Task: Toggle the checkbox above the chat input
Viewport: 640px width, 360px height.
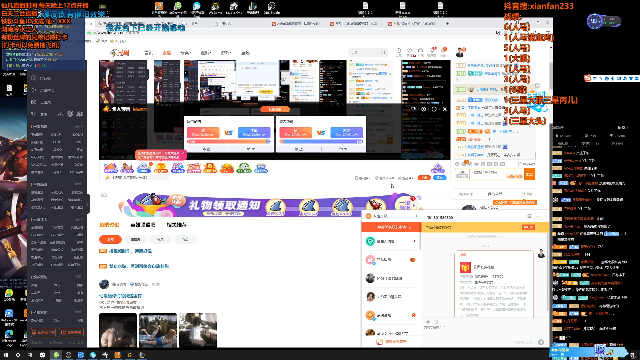Action: [520, 164]
